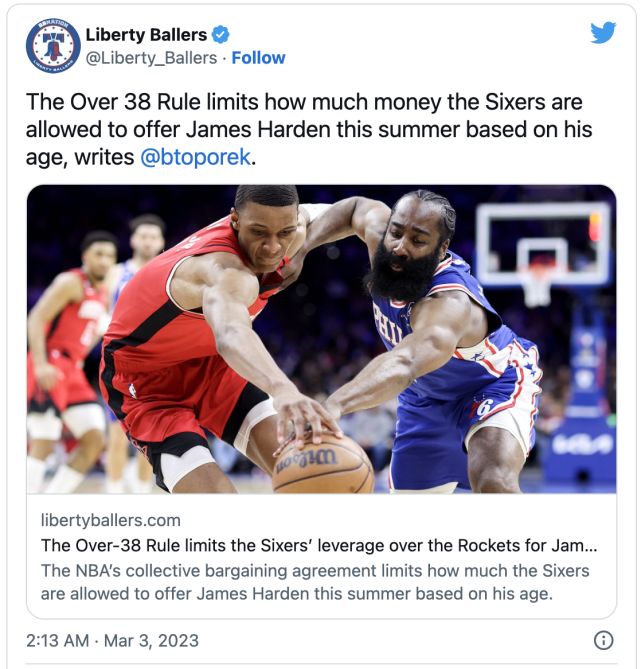641x669 pixels.
Task: Open the Liberty Ballers profile avatar
Action: coord(53,46)
